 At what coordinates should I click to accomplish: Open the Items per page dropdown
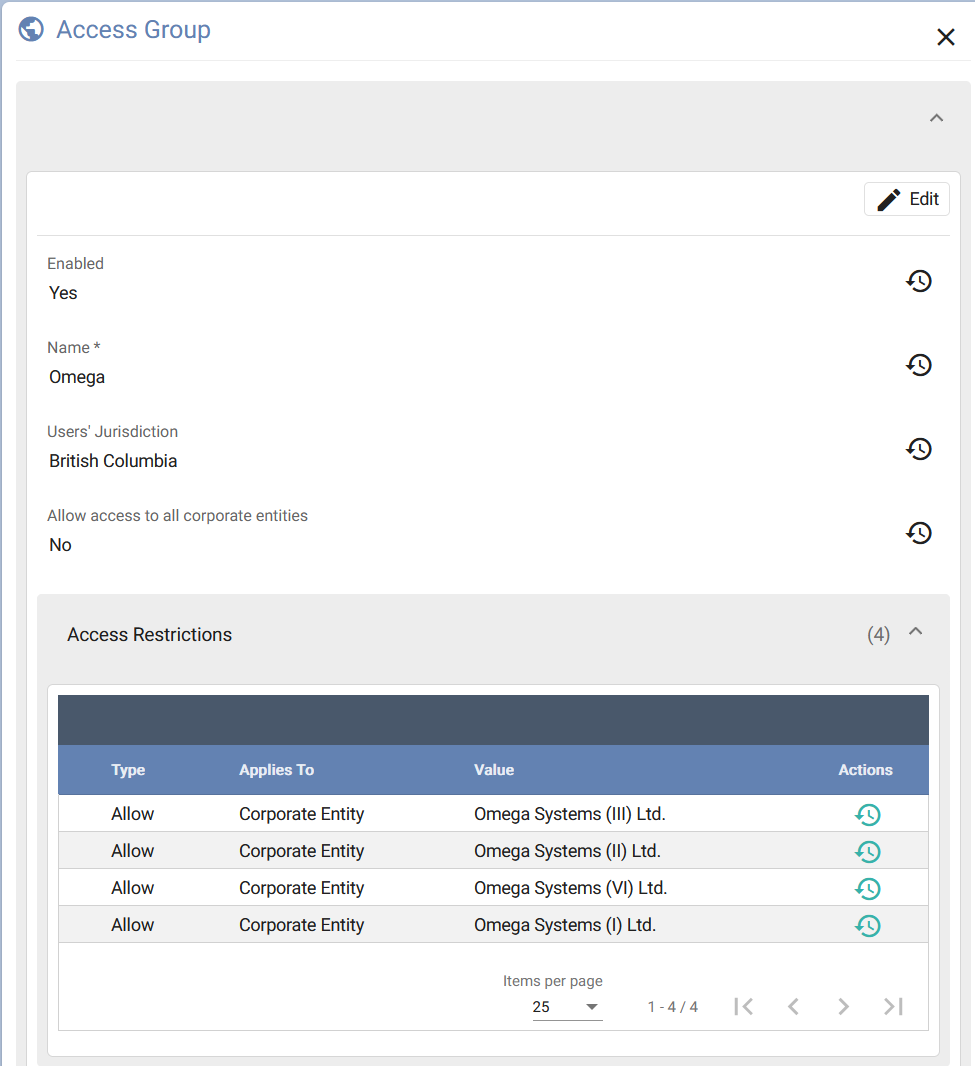[567, 1007]
